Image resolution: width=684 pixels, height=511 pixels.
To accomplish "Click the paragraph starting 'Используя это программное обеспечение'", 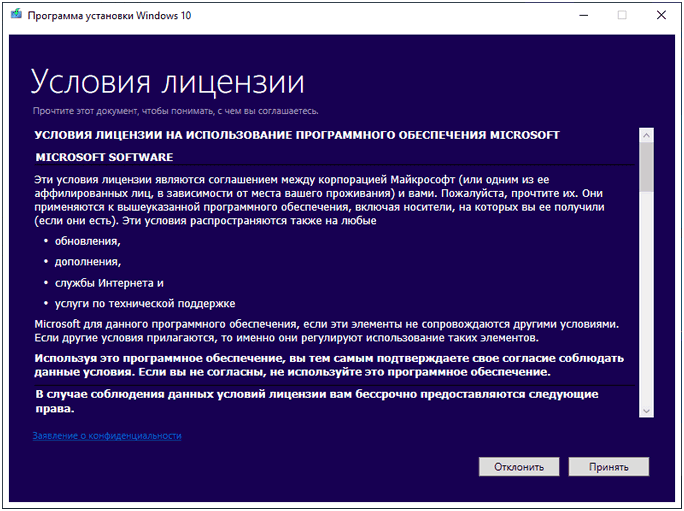I will coord(329,365).
